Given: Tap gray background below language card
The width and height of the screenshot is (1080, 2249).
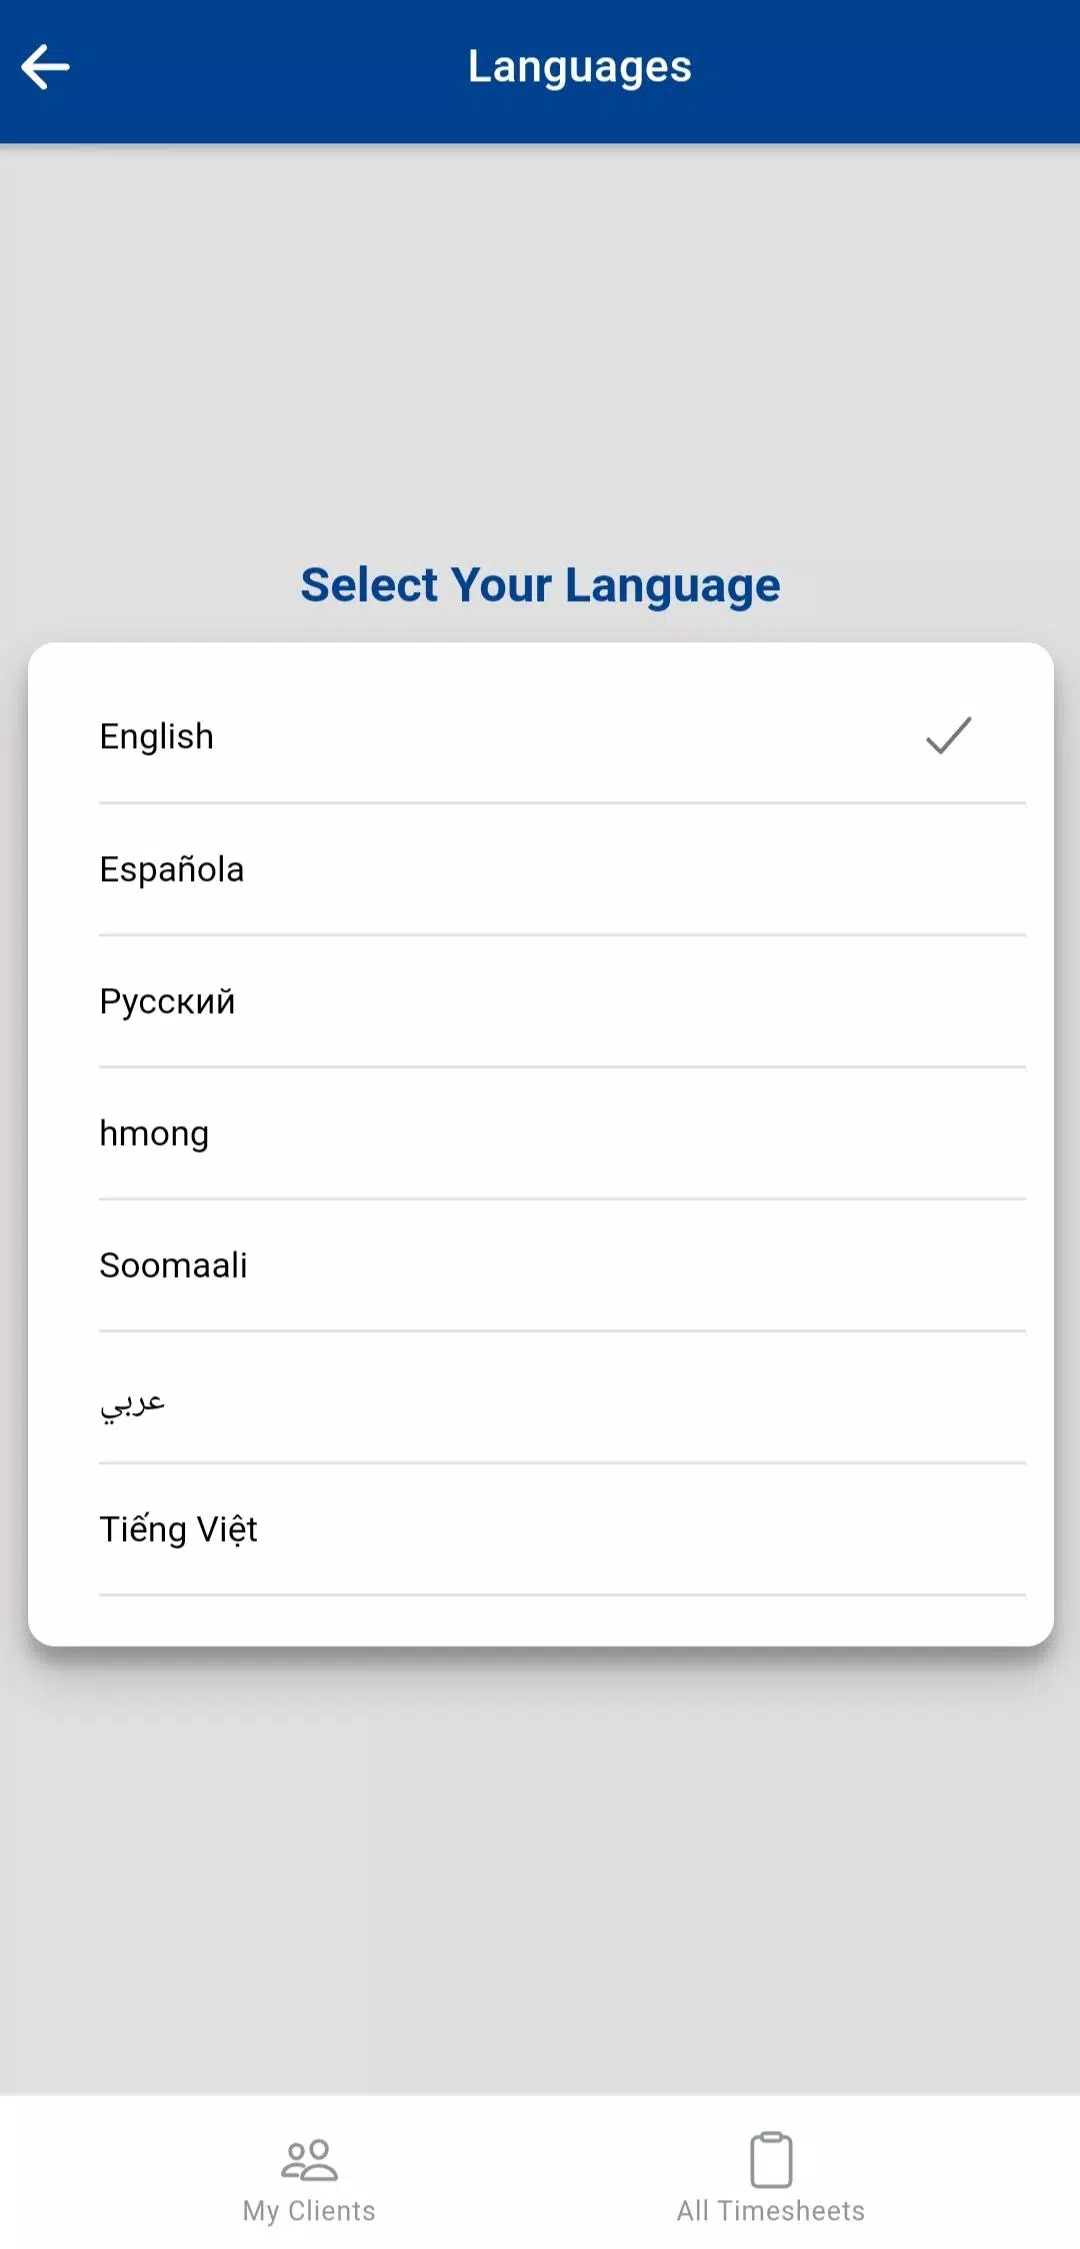Looking at the screenshot, I should tap(540, 1870).
